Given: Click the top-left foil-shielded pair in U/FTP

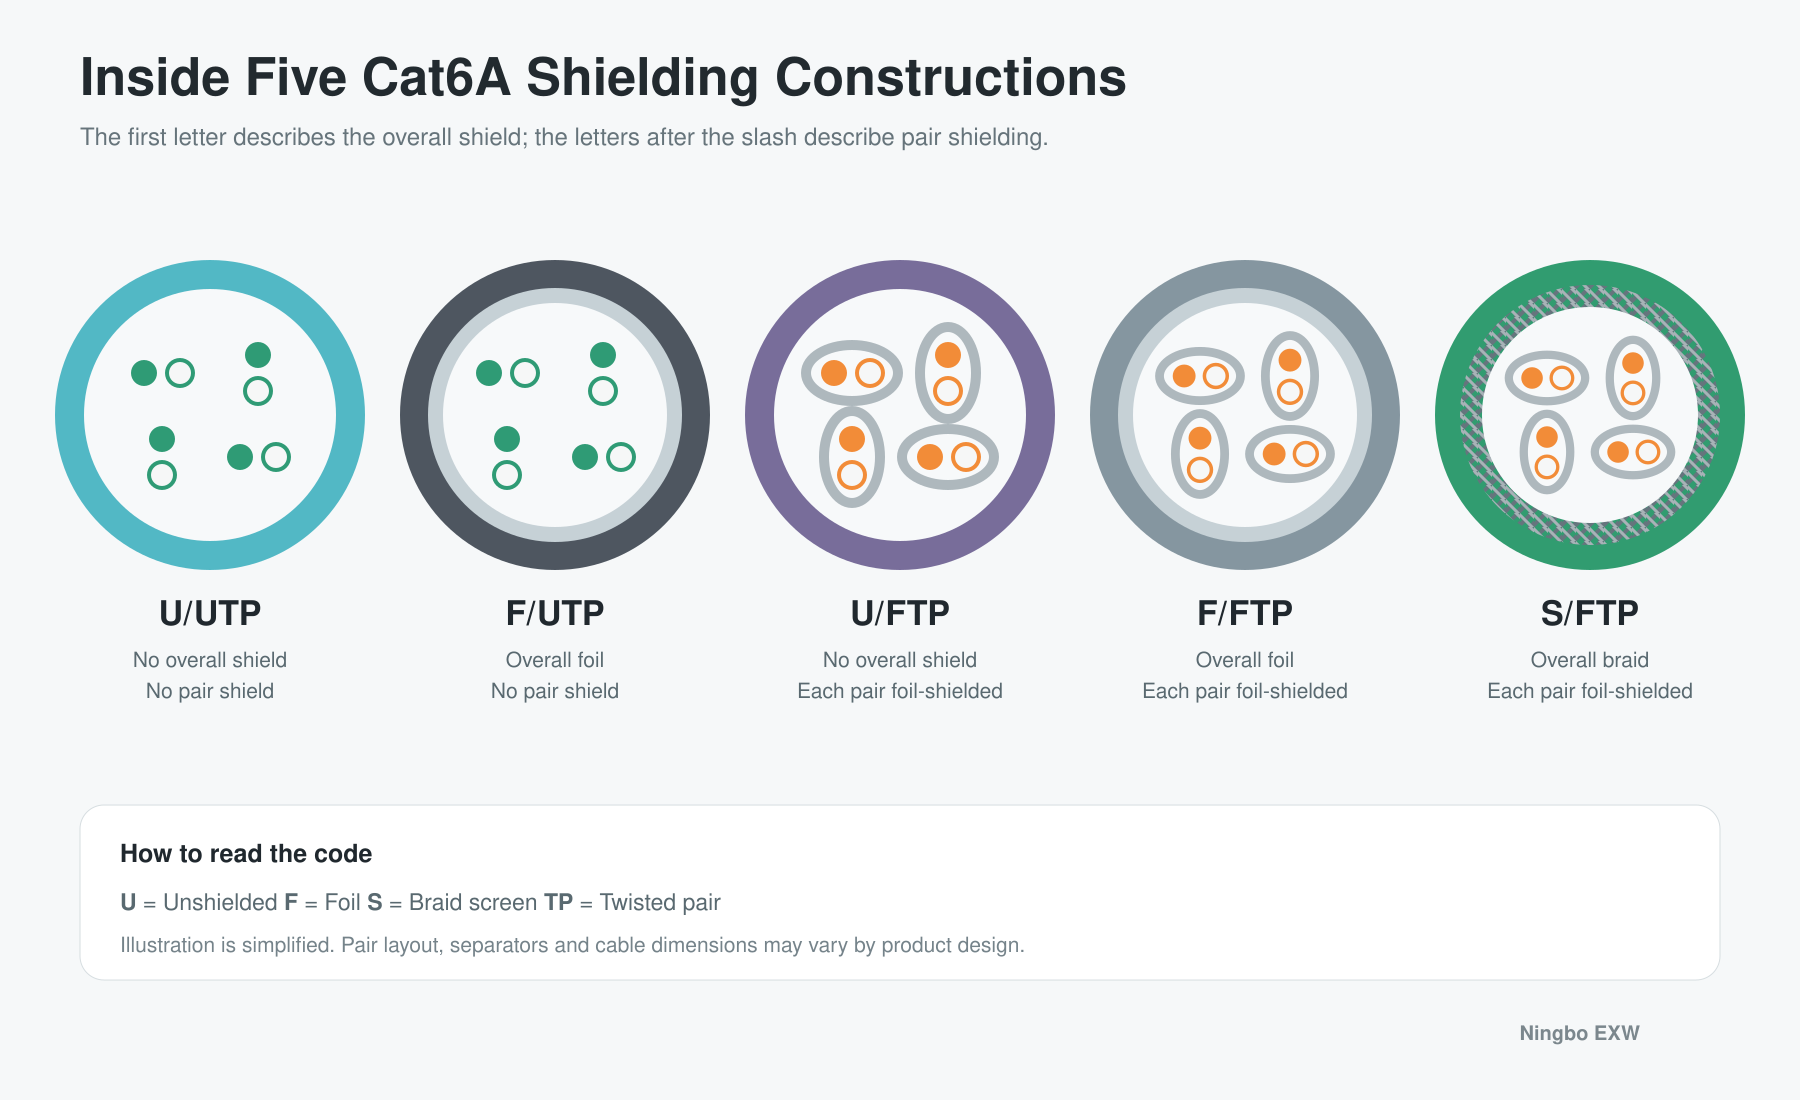Looking at the screenshot, I should [x=852, y=373].
